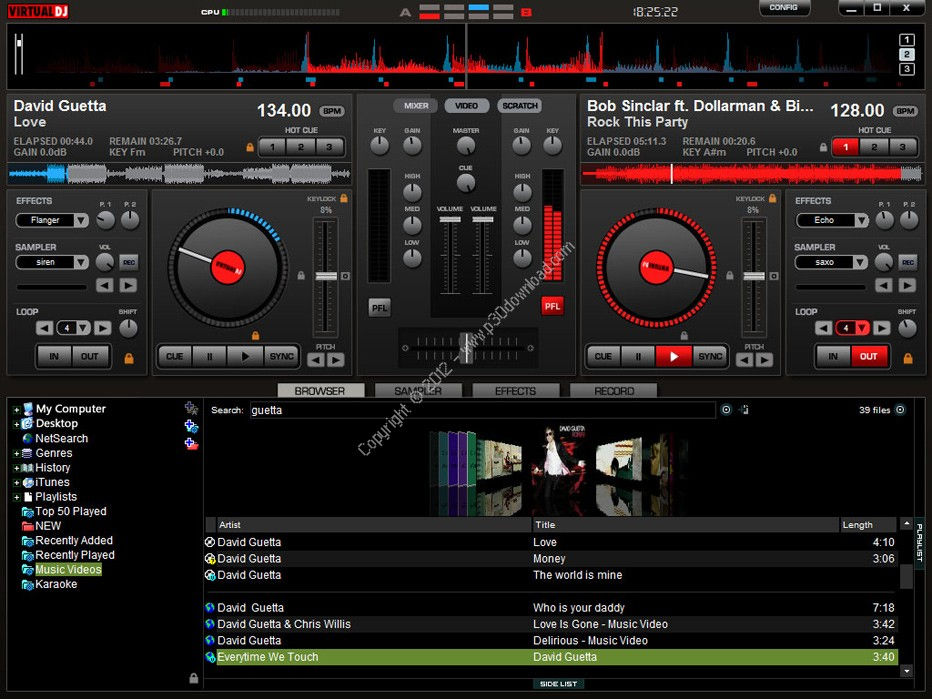Open left deck Flanger effect dropdown

pyautogui.click(x=81, y=221)
